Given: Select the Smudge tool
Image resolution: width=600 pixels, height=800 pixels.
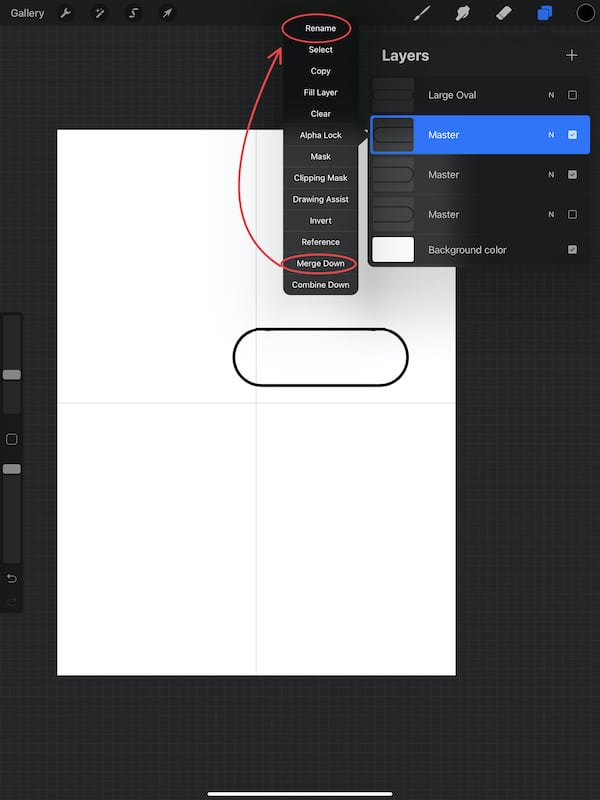Looking at the screenshot, I should [x=462, y=13].
